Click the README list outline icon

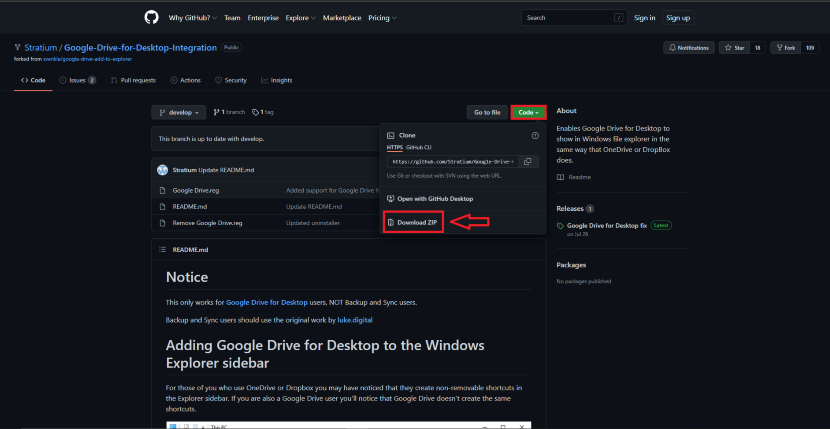tap(163, 249)
